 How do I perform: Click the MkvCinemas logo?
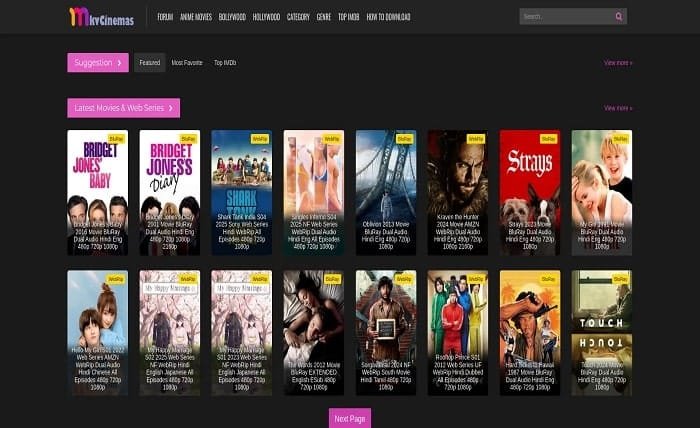[x=101, y=17]
